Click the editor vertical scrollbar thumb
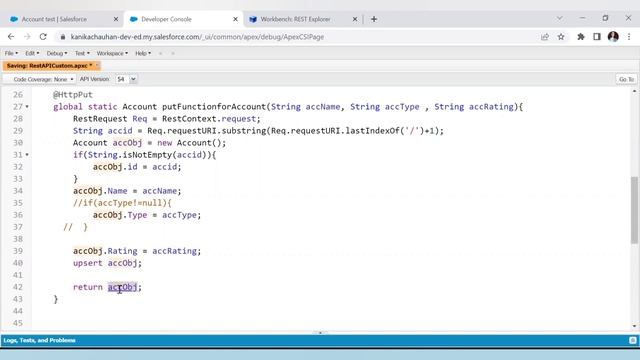The image size is (640, 360). coord(634,210)
